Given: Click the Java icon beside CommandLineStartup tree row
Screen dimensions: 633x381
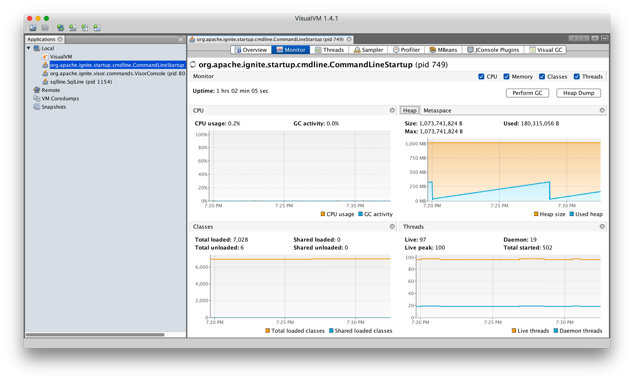Looking at the screenshot, I should point(45,65).
